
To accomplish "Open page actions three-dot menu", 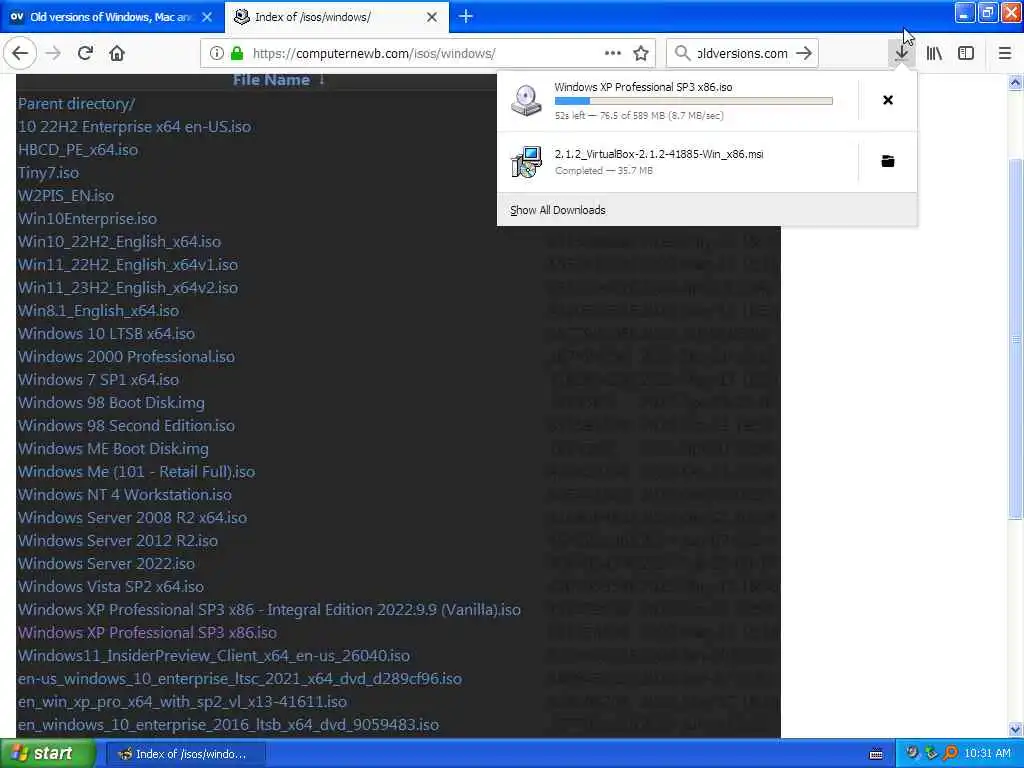I will coord(613,53).
